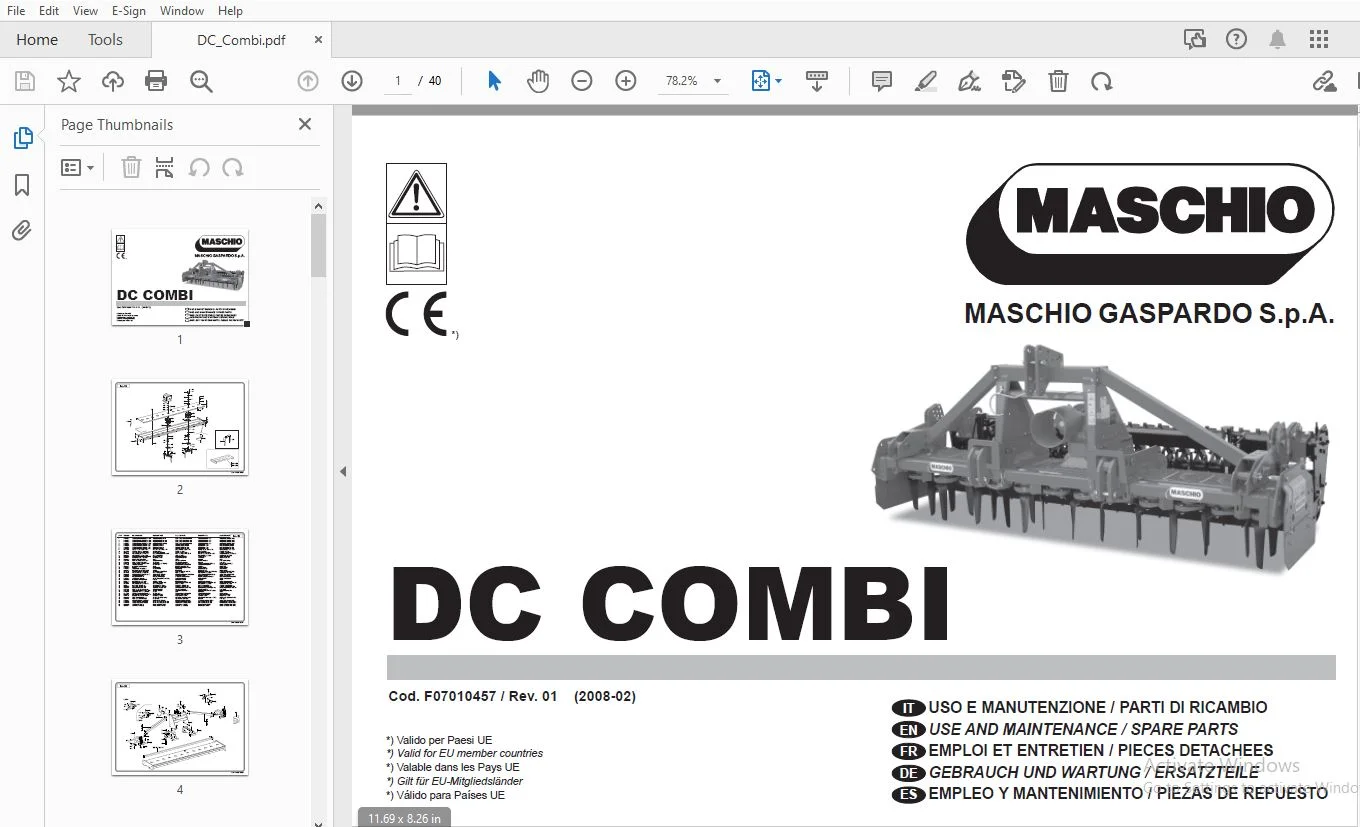Open the apps grid in the top right

1319,40
